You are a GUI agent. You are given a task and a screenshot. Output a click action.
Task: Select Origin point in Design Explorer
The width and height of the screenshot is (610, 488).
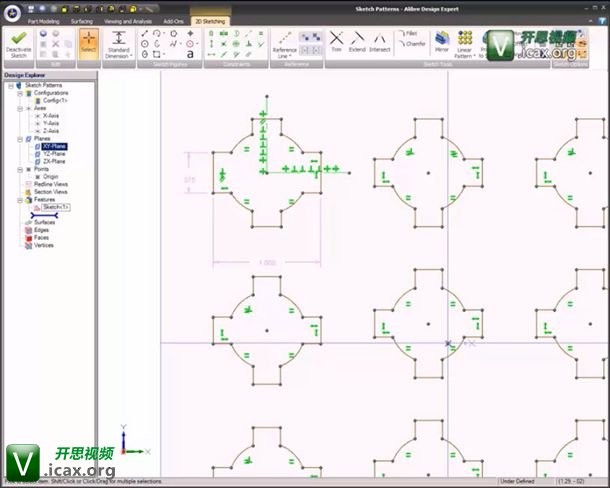click(50, 177)
